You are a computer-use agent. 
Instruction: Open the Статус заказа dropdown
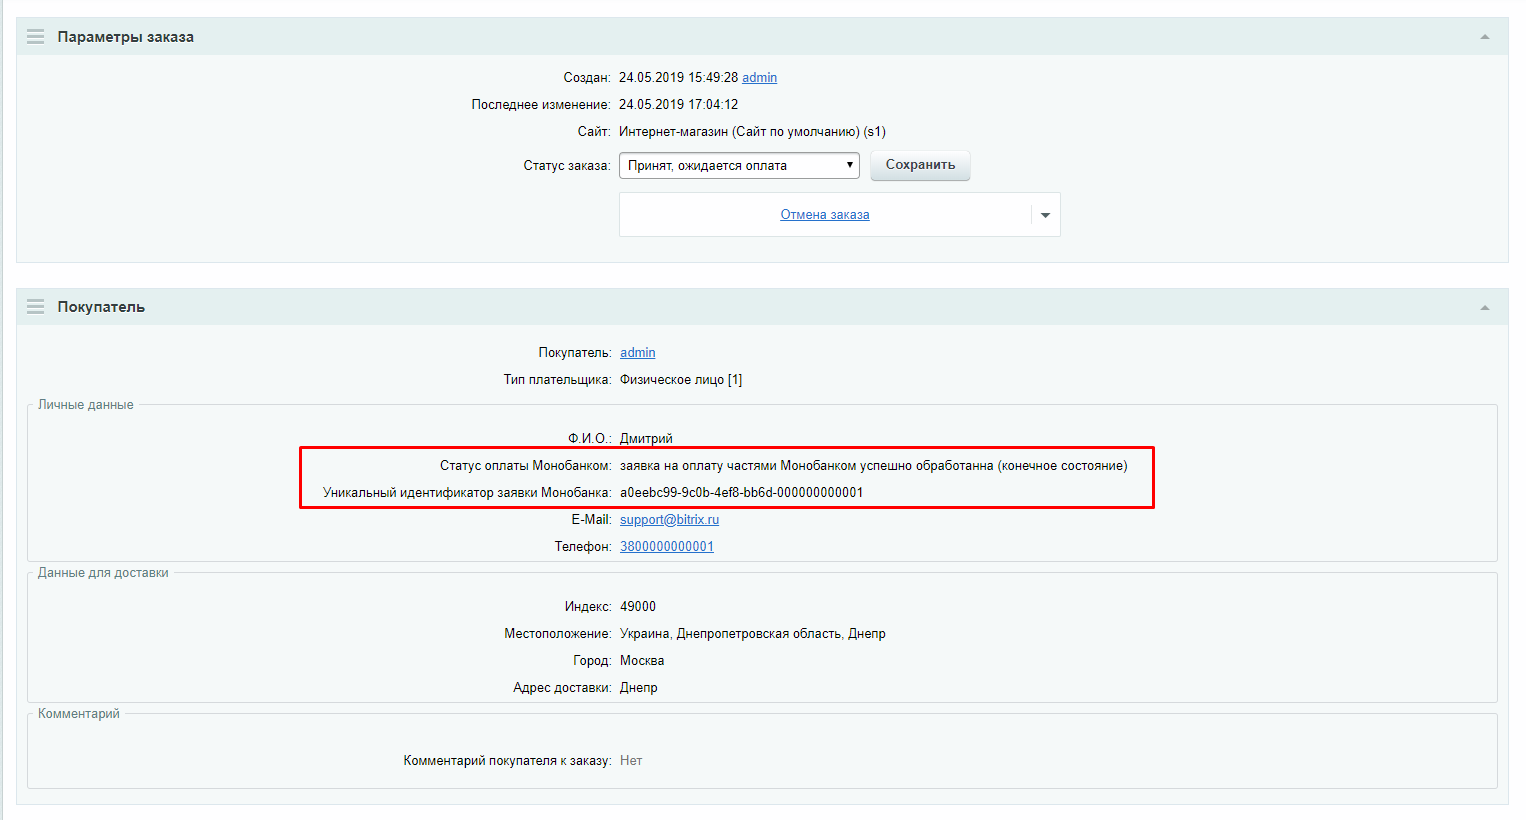tap(739, 165)
